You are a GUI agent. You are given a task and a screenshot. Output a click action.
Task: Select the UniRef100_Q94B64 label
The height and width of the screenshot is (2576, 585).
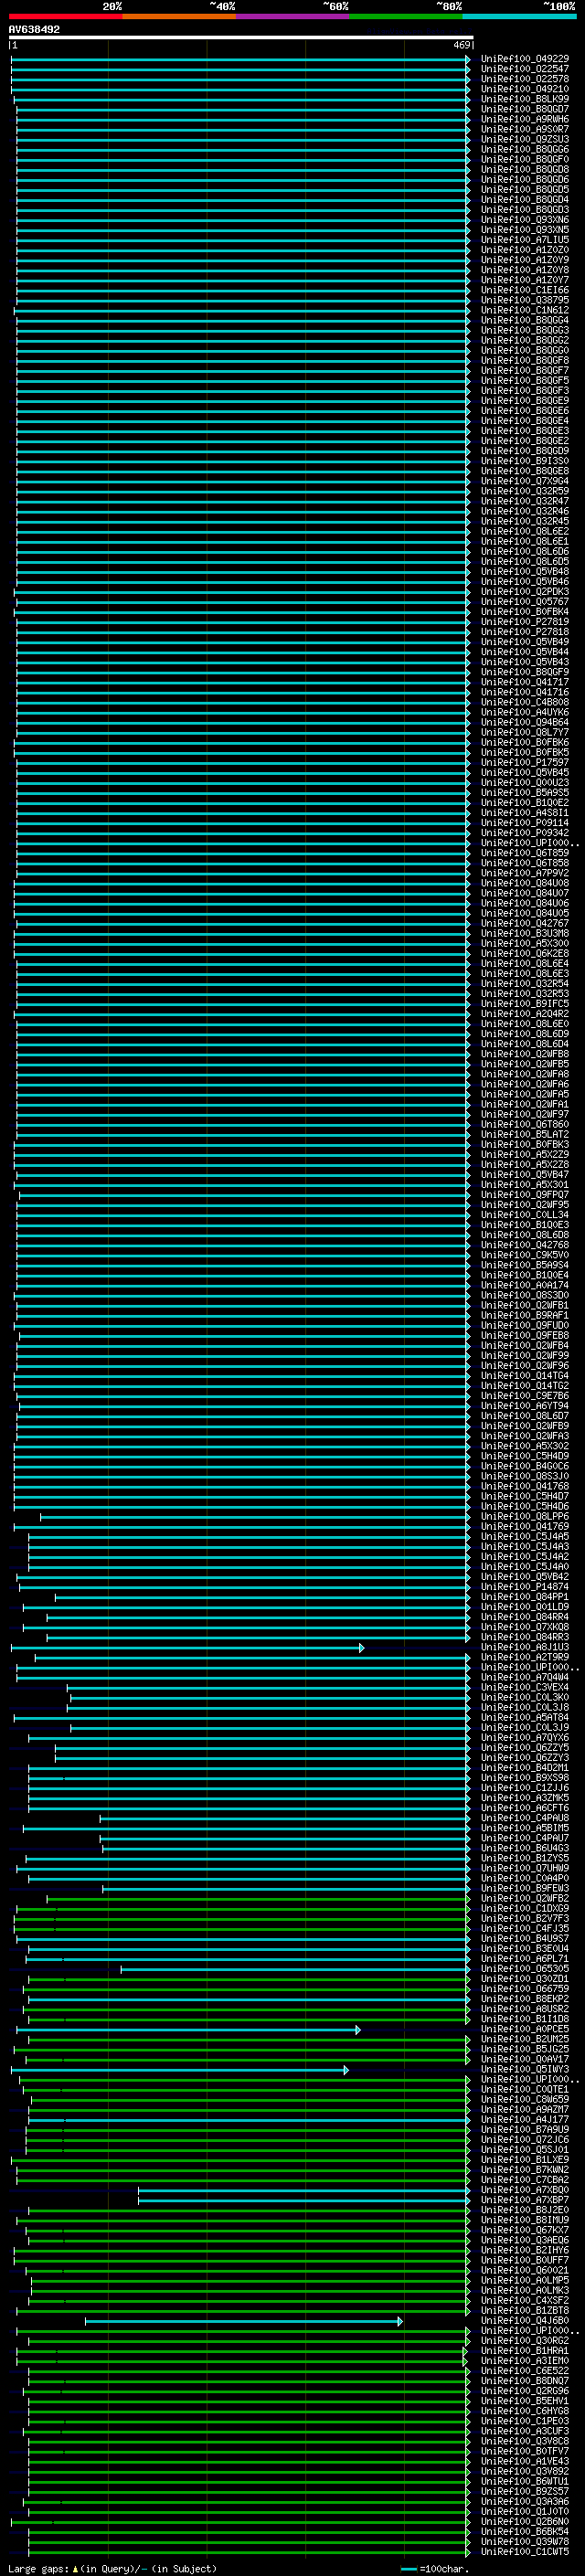[525, 723]
